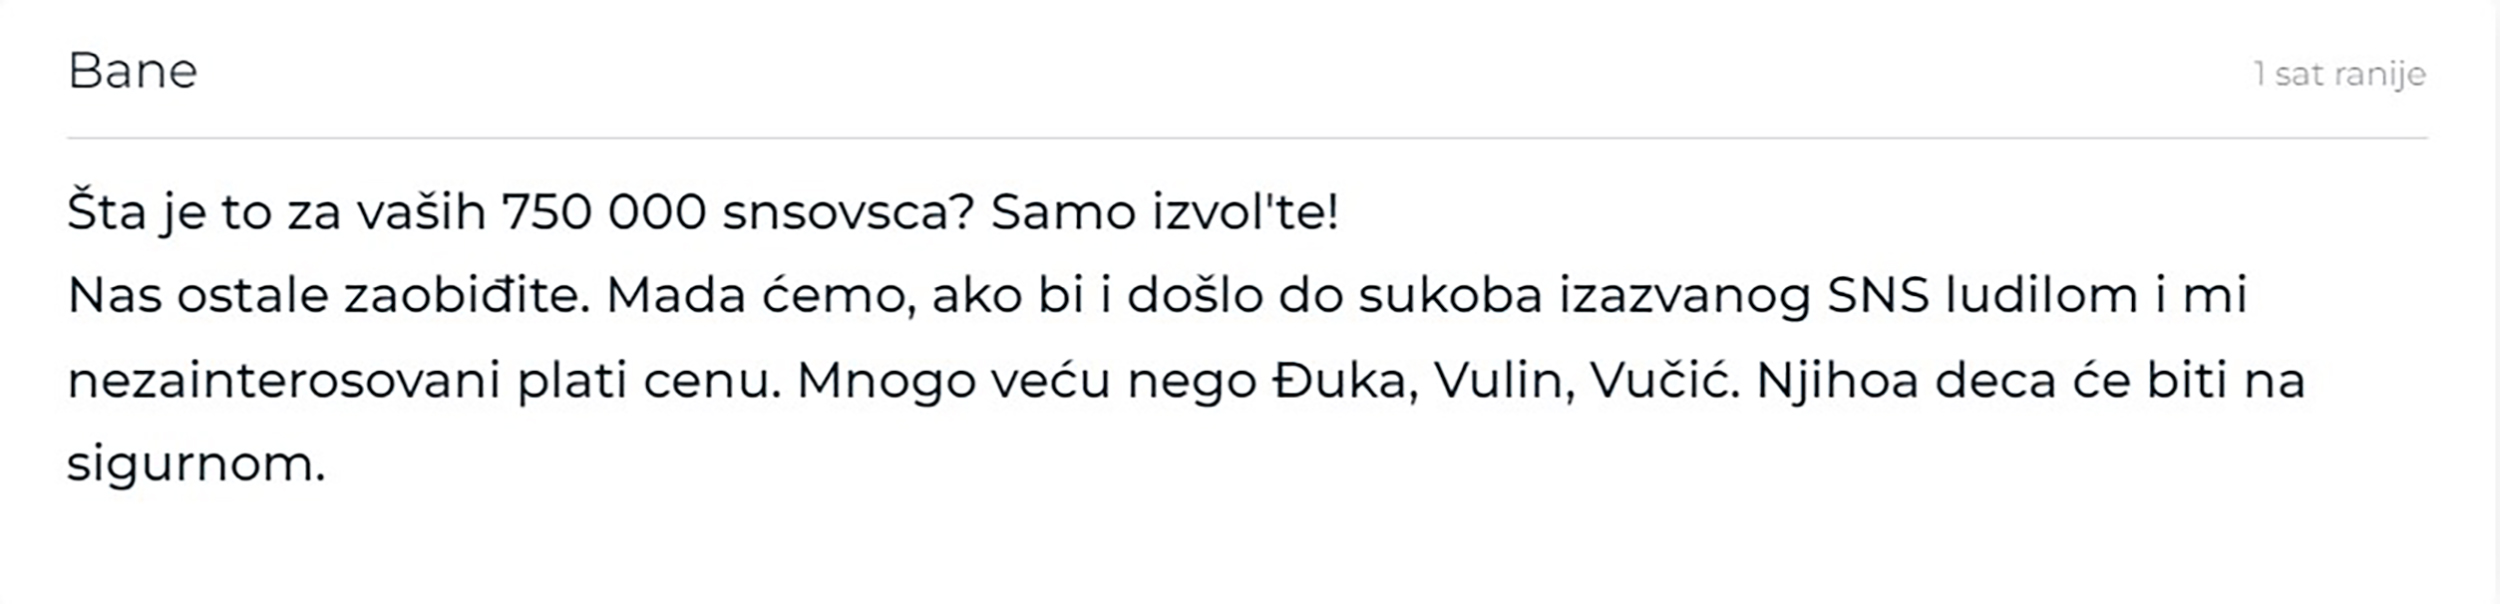The width and height of the screenshot is (2500, 604).
Task: Click the commenter name Bane
Action: pyautogui.click(x=132, y=71)
